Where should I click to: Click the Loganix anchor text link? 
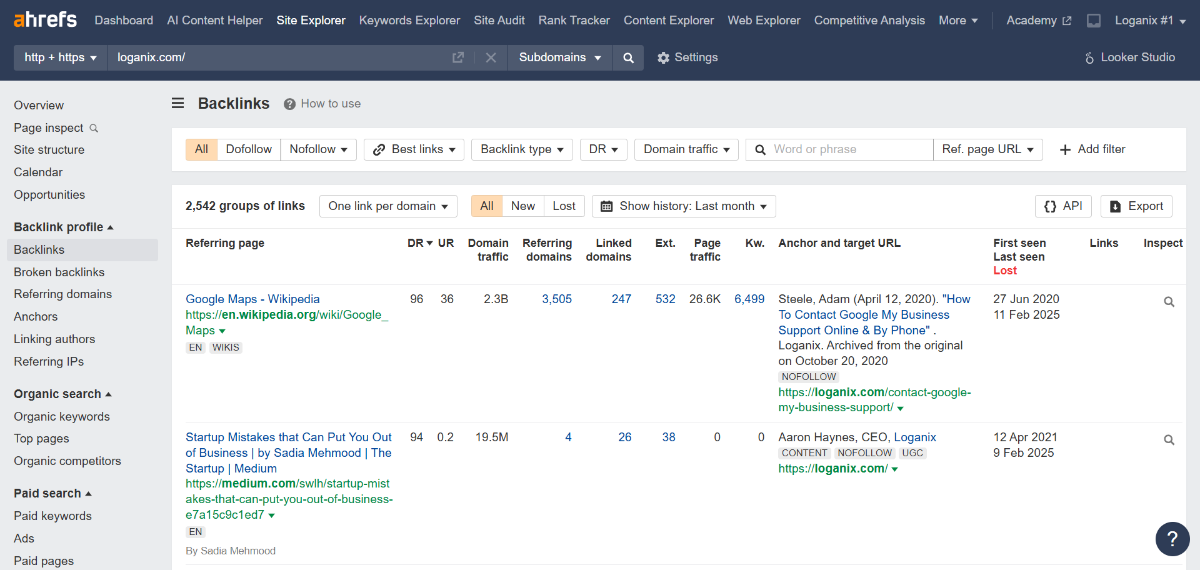(x=915, y=437)
